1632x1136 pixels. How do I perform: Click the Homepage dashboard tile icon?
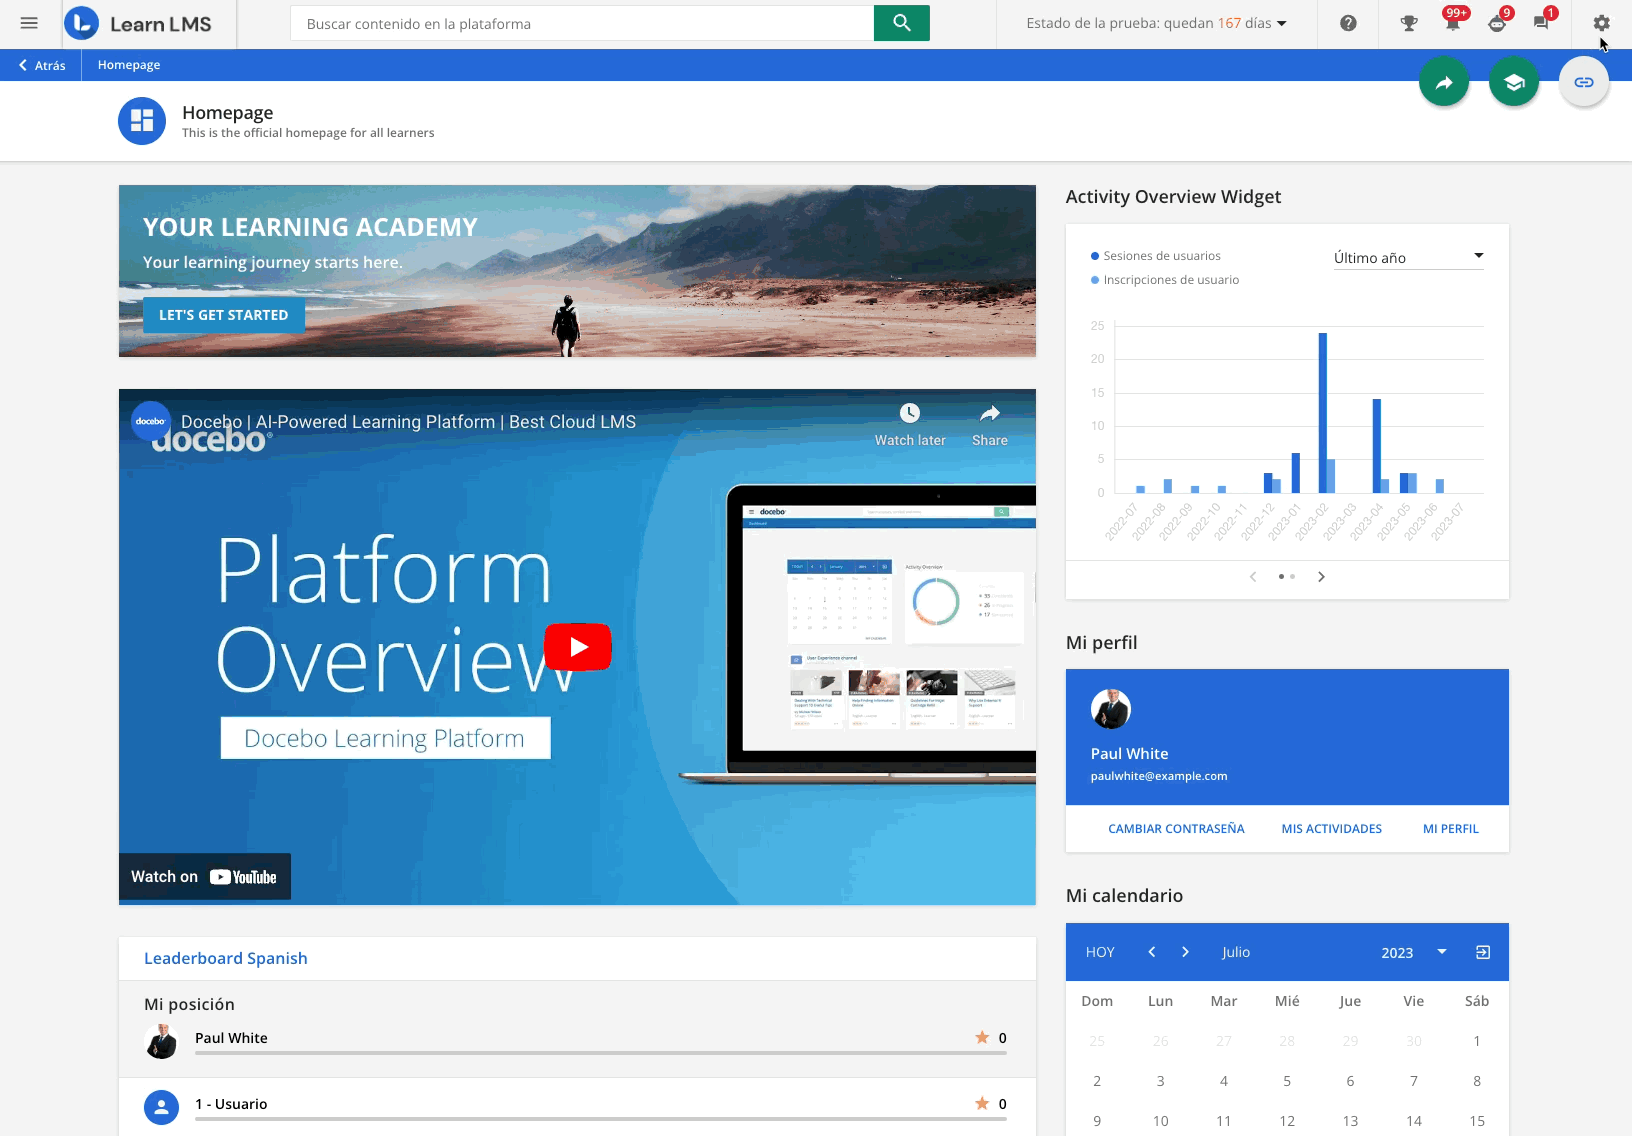coord(142,121)
